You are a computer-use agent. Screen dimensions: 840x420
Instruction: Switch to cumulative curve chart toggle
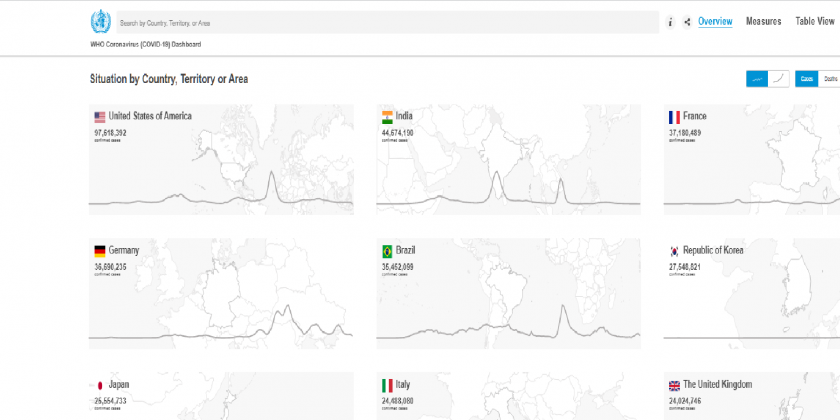coord(778,79)
